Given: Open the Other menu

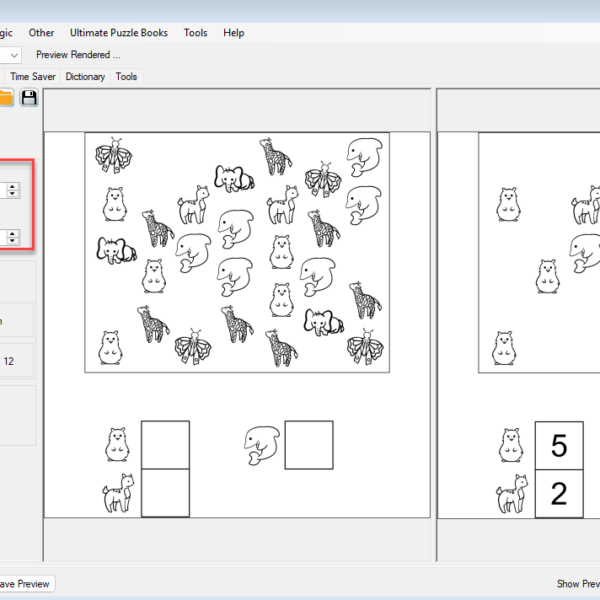Looking at the screenshot, I should click(x=42, y=33).
